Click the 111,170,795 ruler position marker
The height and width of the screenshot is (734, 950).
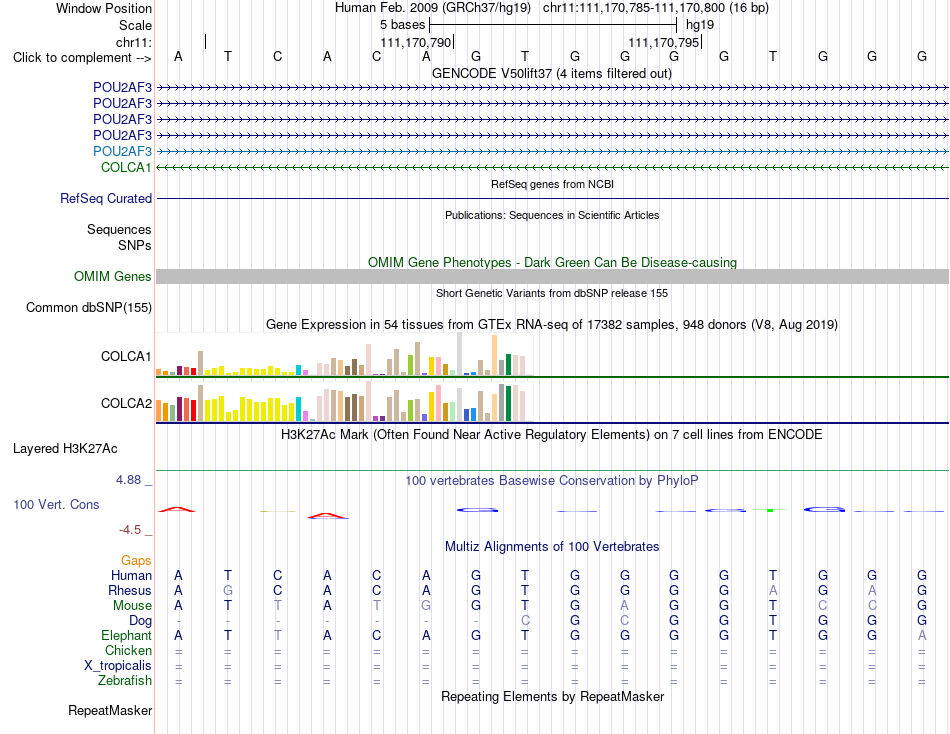click(x=664, y=42)
